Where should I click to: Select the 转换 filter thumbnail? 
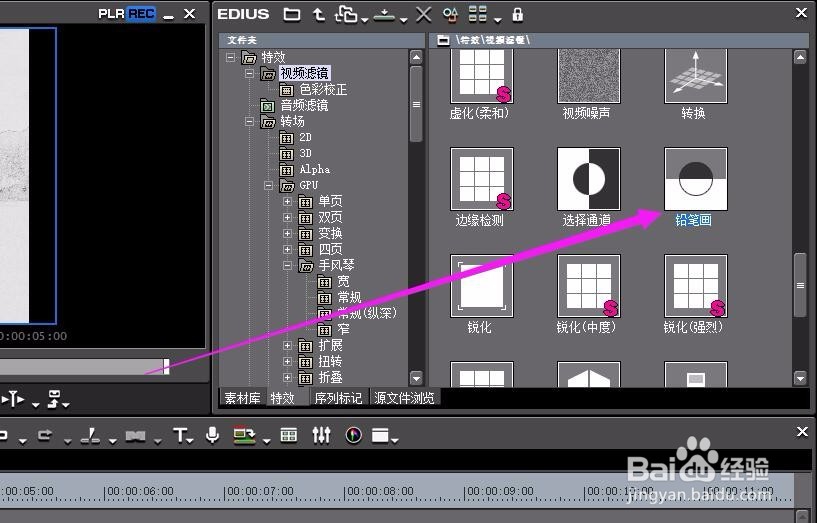click(696, 77)
